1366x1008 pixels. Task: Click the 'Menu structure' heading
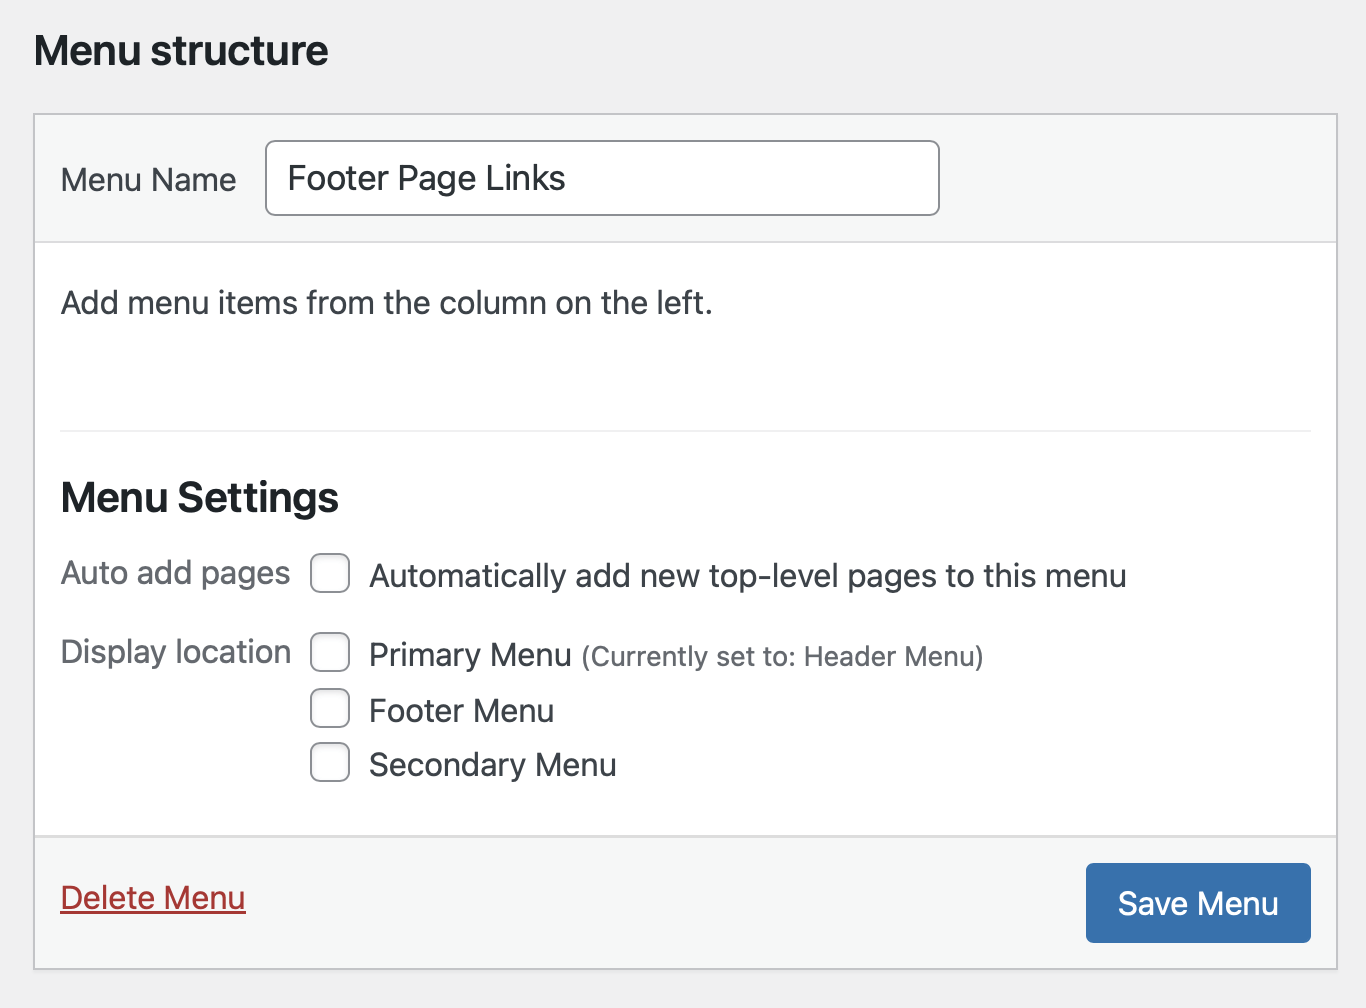click(x=181, y=51)
